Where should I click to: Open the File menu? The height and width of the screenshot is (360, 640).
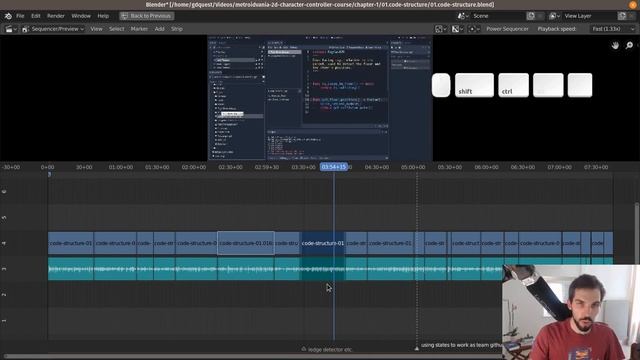click(x=20, y=16)
